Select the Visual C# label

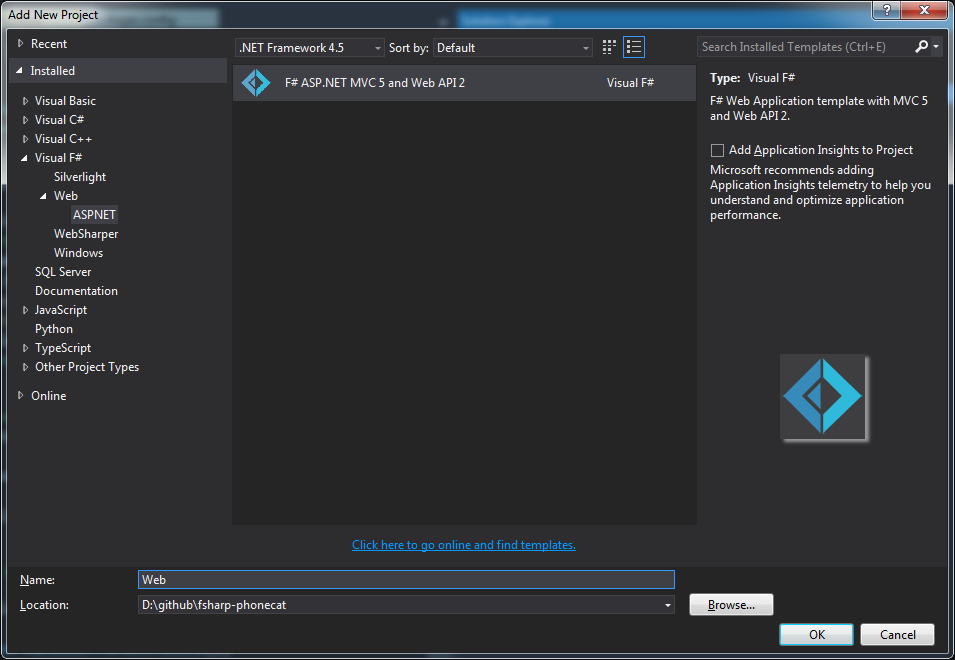pyautogui.click(x=59, y=120)
